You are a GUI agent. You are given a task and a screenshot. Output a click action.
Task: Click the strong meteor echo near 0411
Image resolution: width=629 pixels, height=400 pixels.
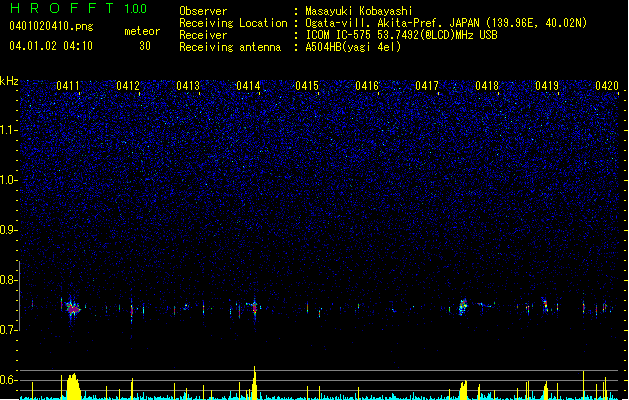click(73, 308)
